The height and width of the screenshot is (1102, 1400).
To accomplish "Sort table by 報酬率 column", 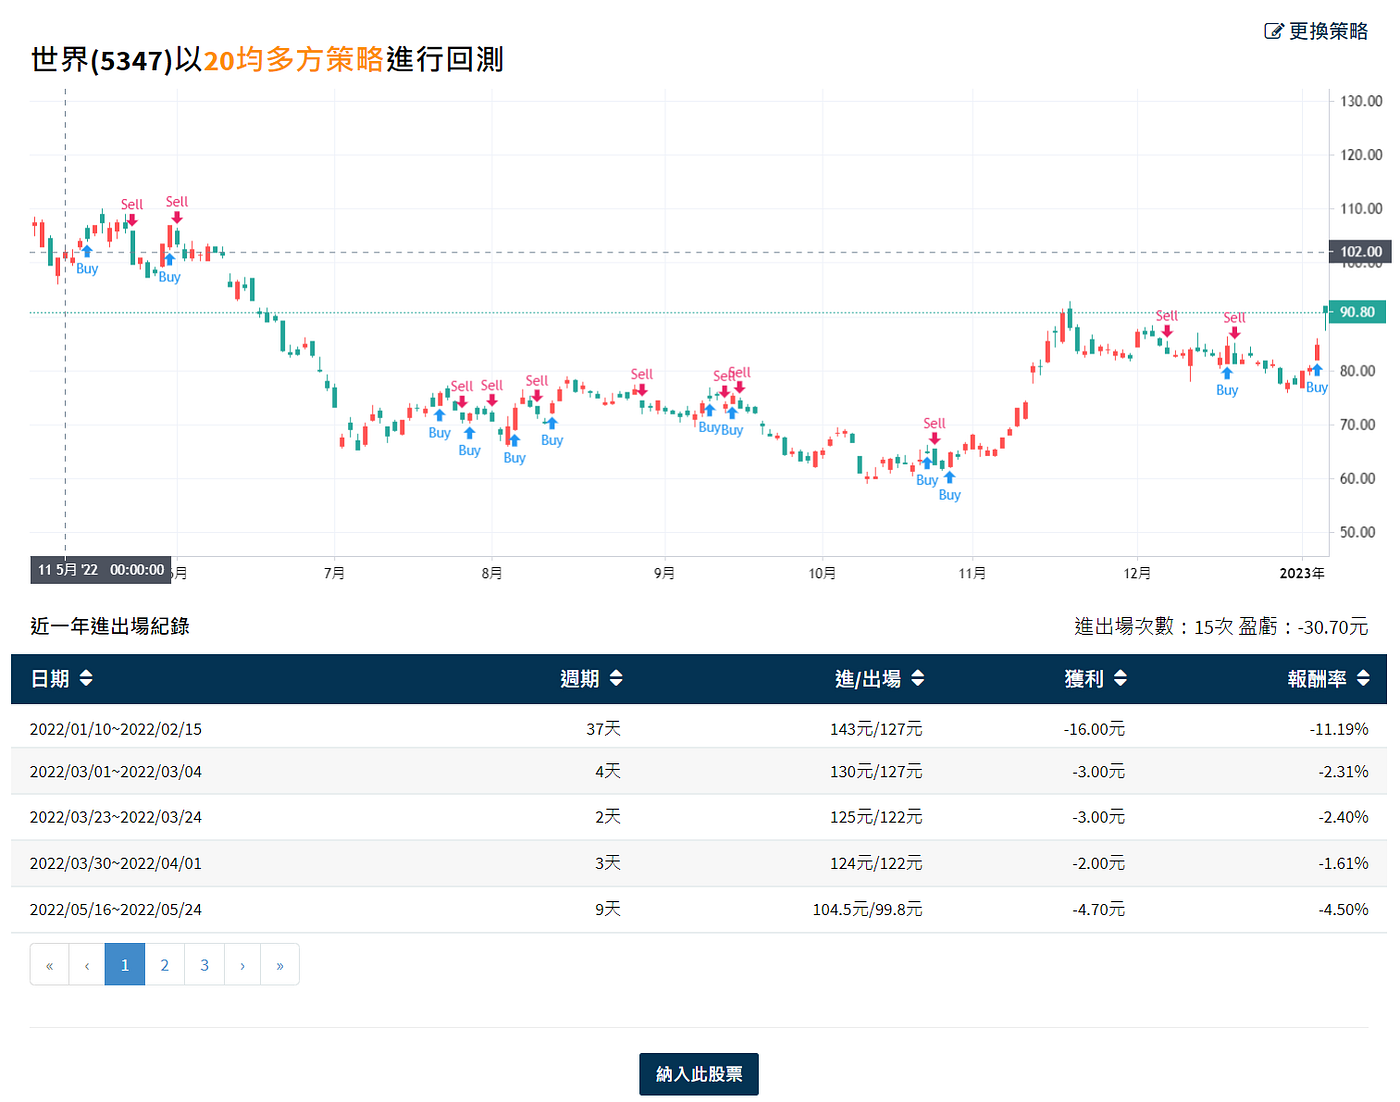I will [x=1328, y=679].
